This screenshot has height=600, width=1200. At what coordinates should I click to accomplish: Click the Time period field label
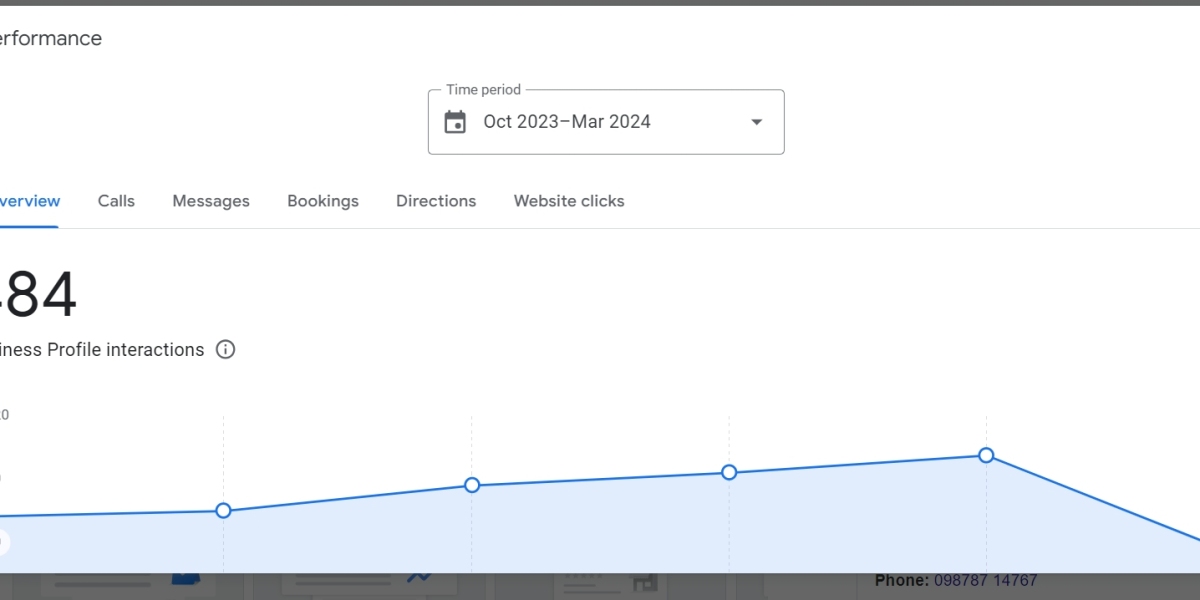483,90
